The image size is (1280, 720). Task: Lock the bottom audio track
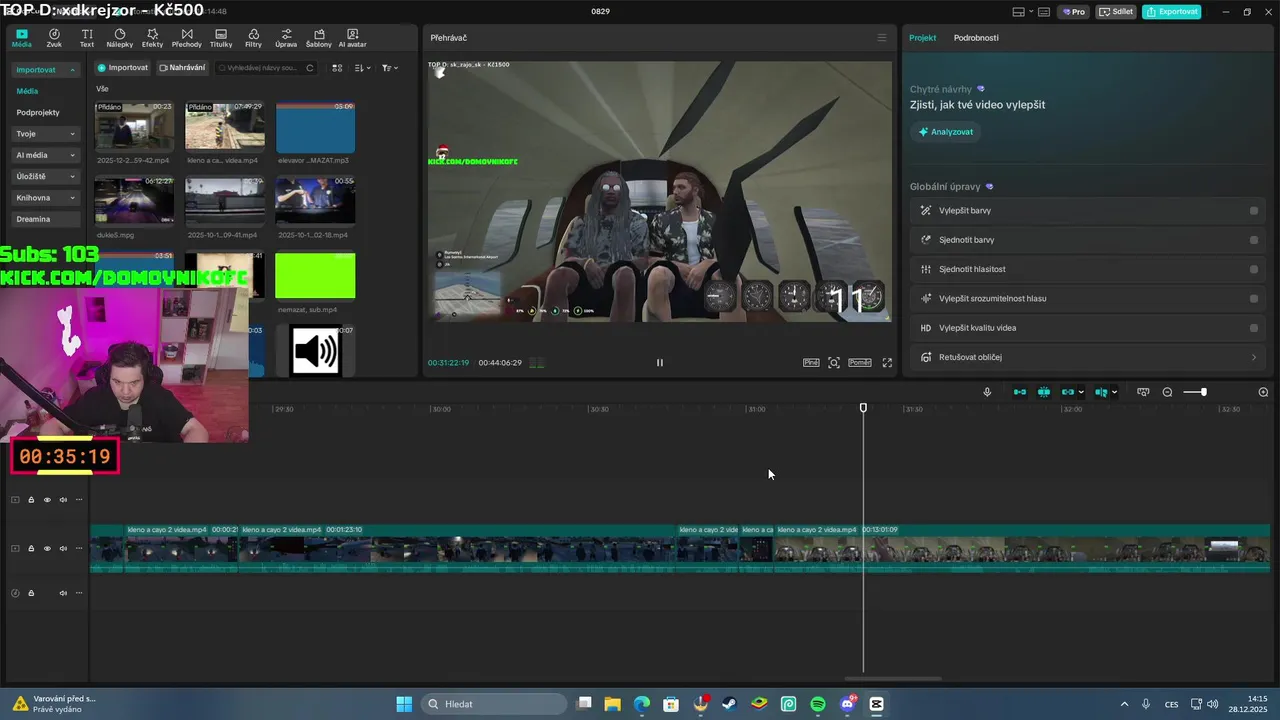[31, 593]
